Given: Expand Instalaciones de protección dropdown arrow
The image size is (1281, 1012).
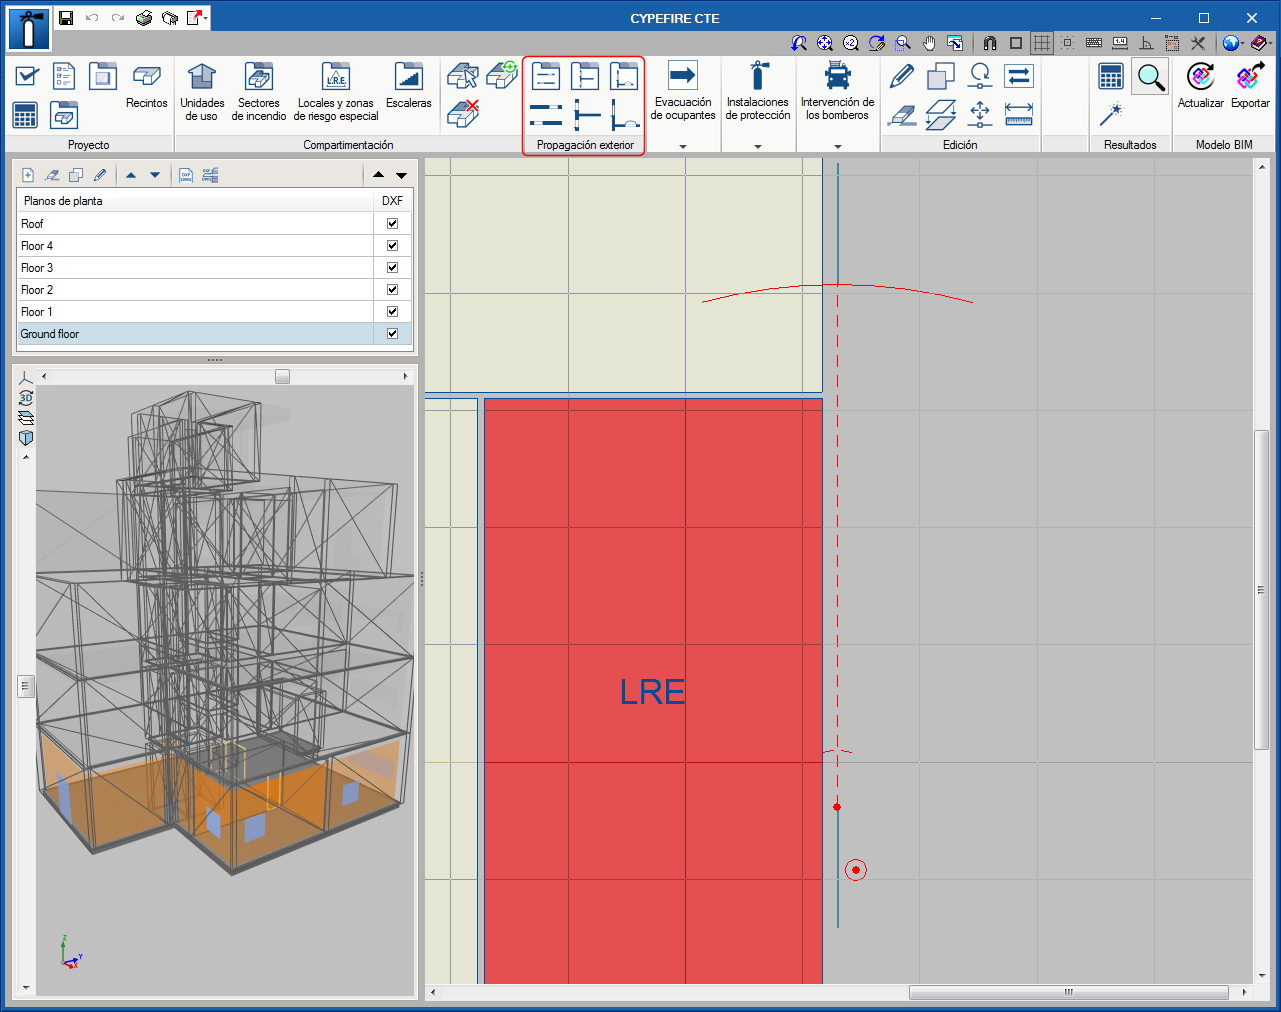Looking at the screenshot, I should (x=758, y=146).
